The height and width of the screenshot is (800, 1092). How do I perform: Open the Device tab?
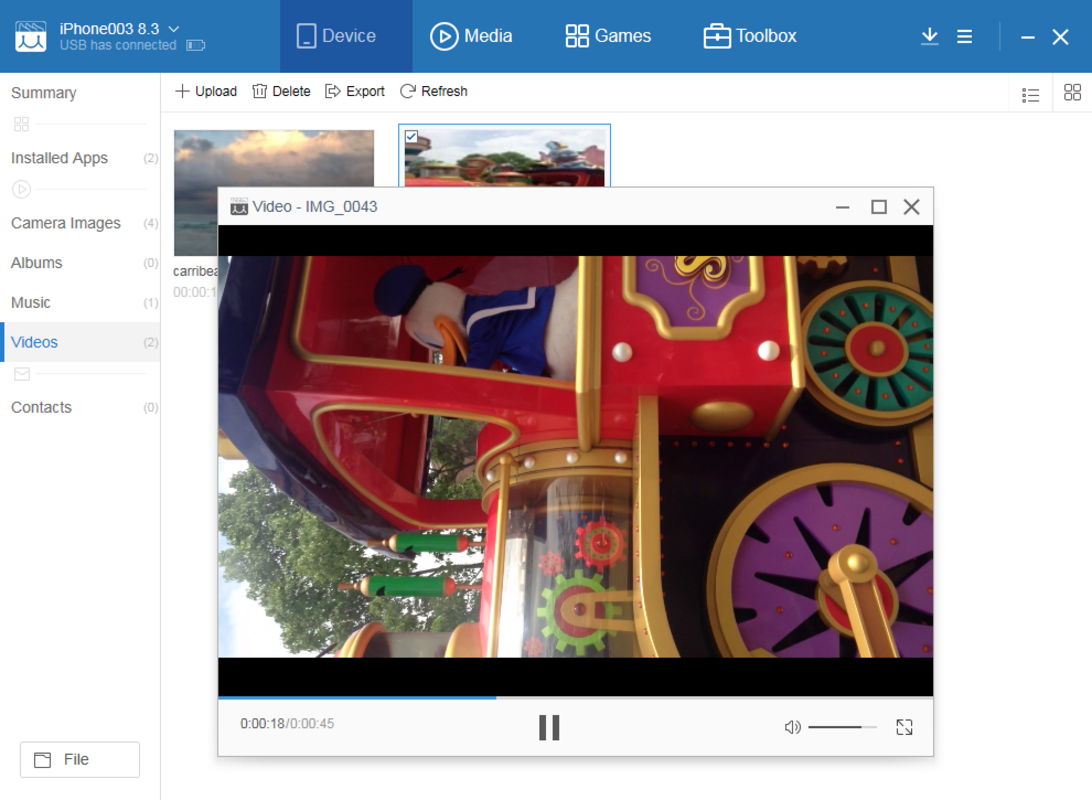[x=345, y=36]
